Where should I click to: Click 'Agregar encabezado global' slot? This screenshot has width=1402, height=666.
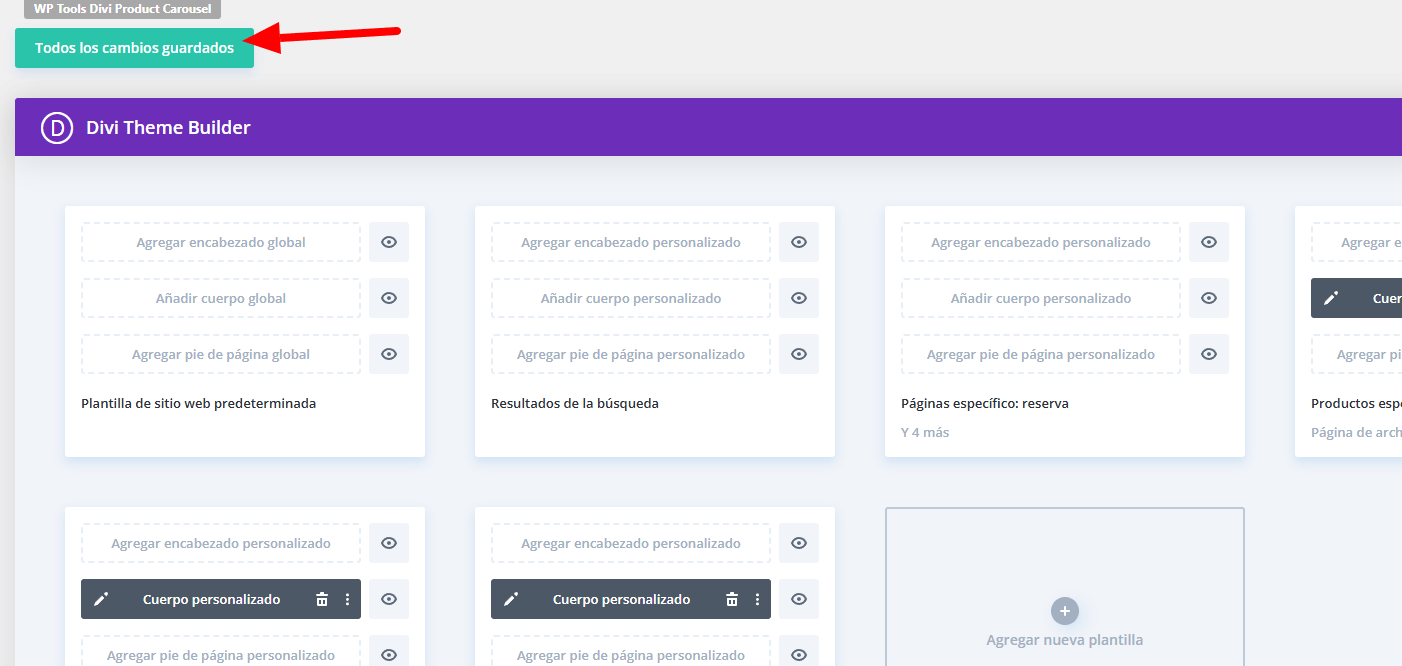click(x=221, y=242)
